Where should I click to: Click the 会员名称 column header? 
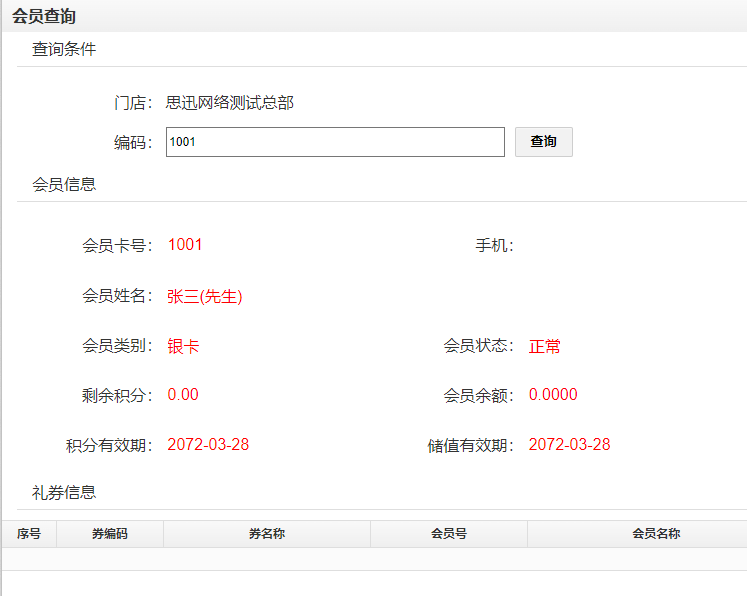point(656,534)
